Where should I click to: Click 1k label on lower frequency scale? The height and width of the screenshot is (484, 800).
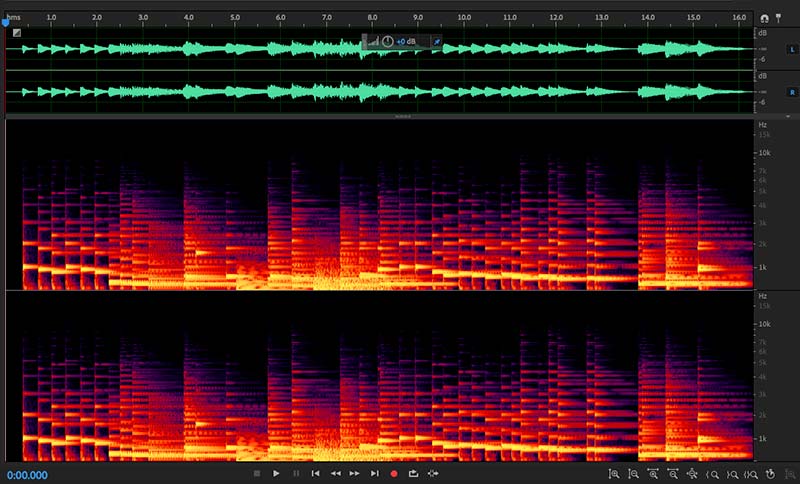coord(763,439)
